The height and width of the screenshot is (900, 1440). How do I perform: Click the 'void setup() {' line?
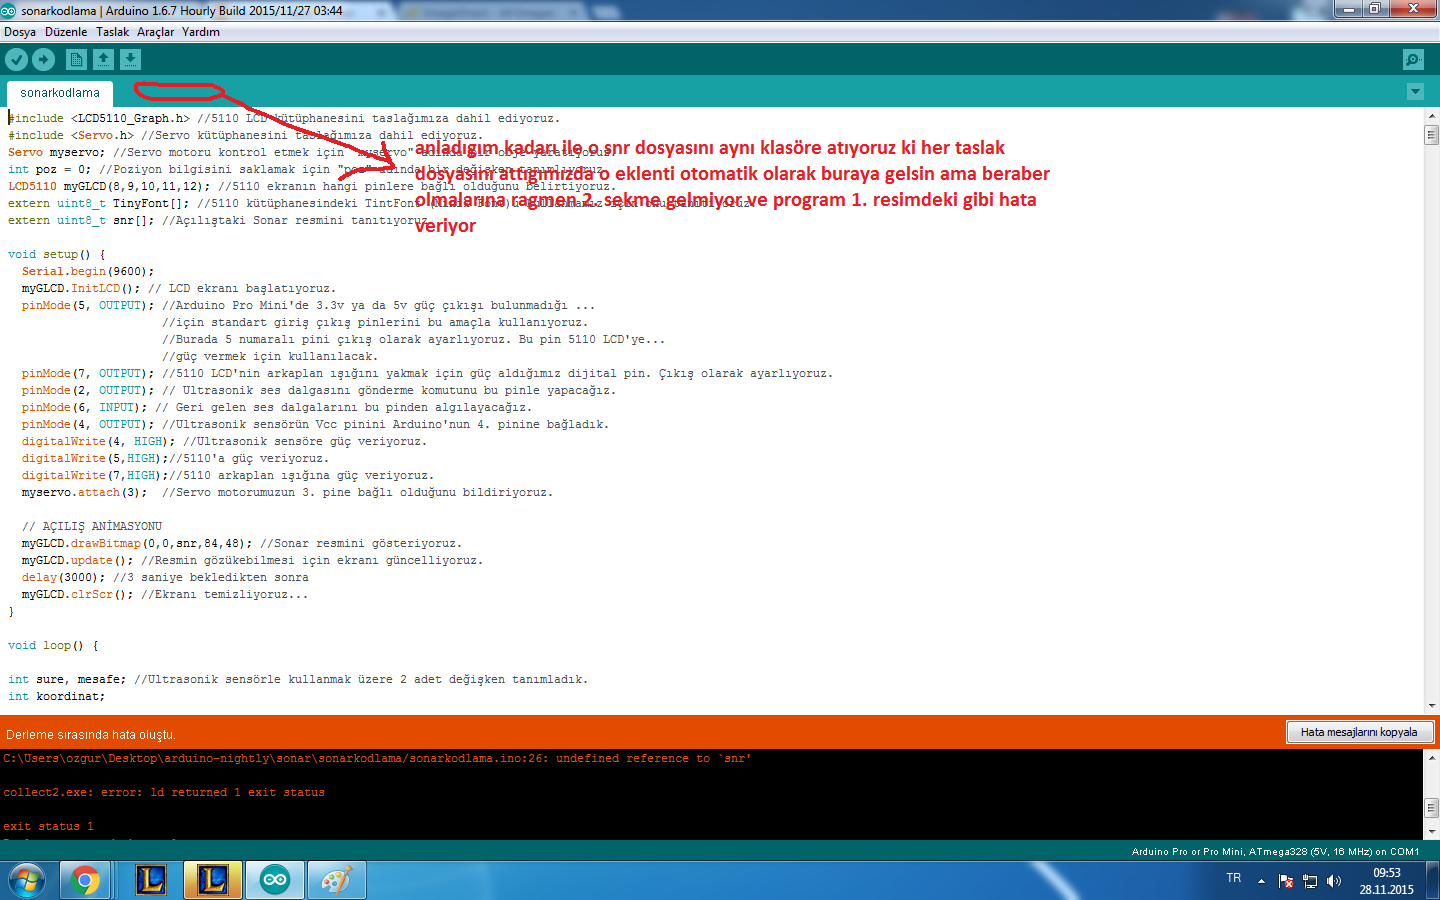[x=57, y=254]
